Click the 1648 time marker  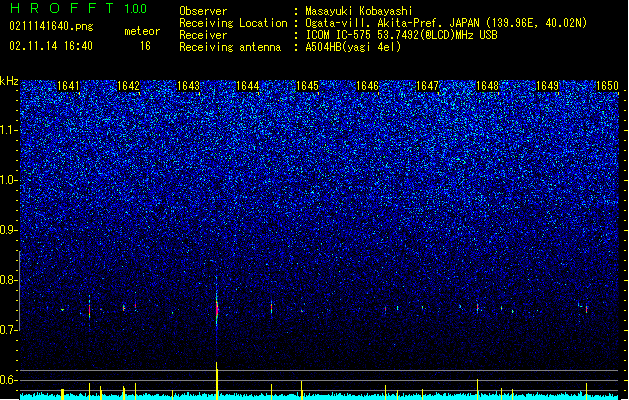487,86
